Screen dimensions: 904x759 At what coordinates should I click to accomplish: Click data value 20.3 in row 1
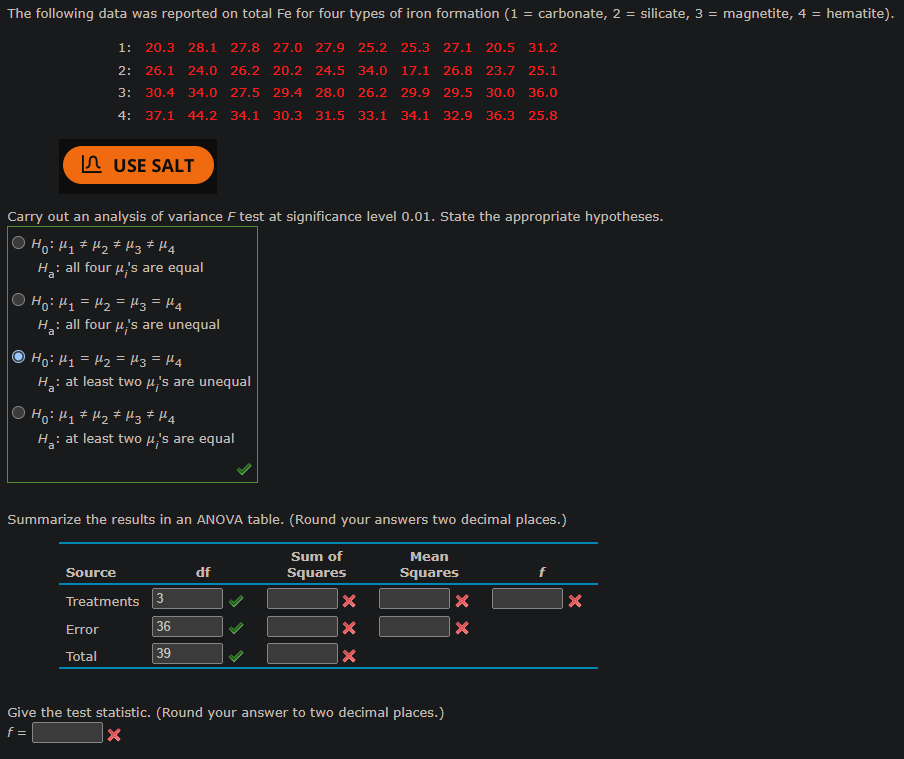click(x=160, y=48)
